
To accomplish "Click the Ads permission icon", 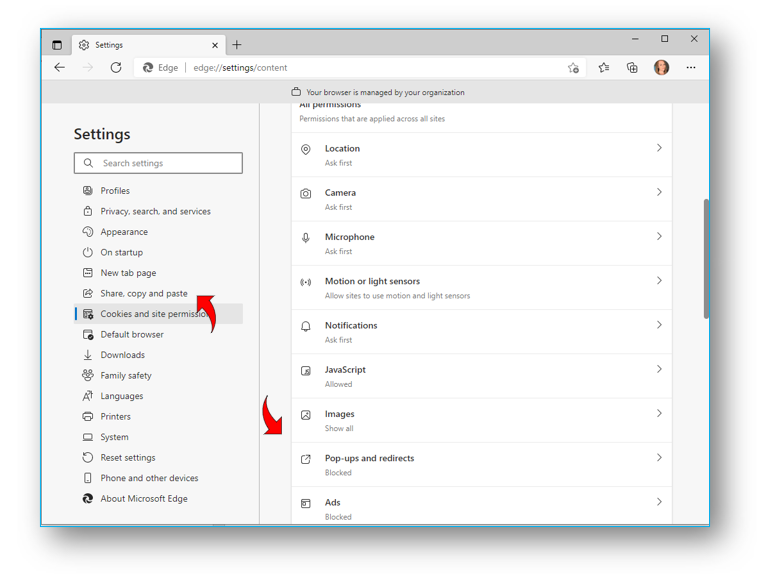I will coord(306,504).
